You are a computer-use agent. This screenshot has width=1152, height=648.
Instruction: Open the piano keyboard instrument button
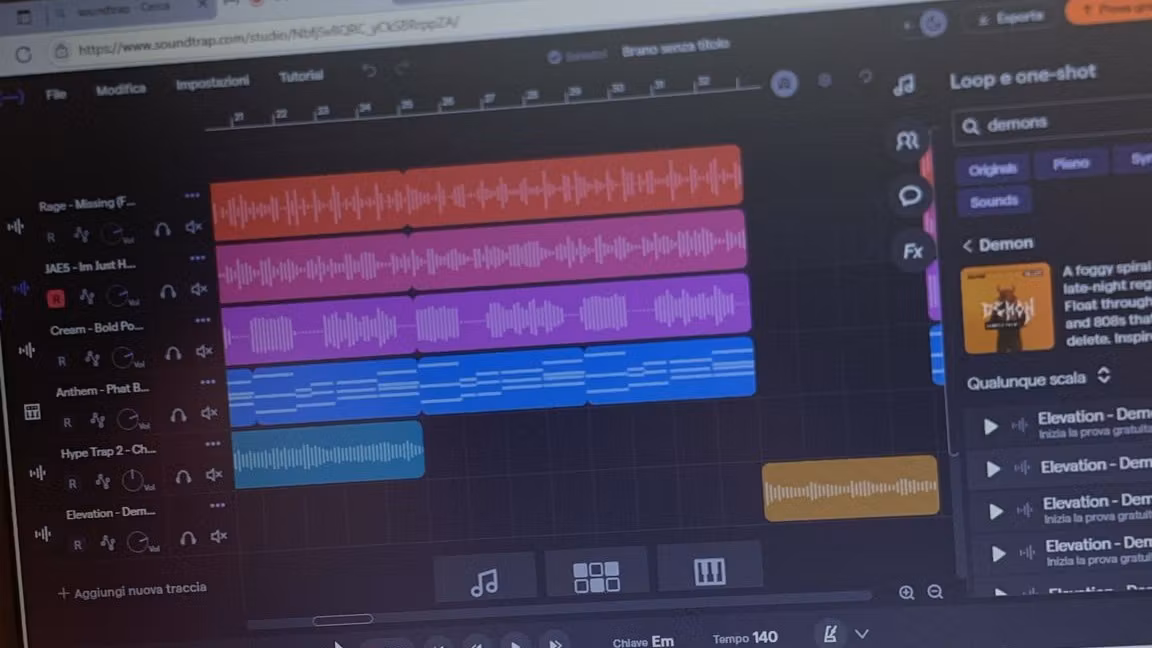click(709, 572)
